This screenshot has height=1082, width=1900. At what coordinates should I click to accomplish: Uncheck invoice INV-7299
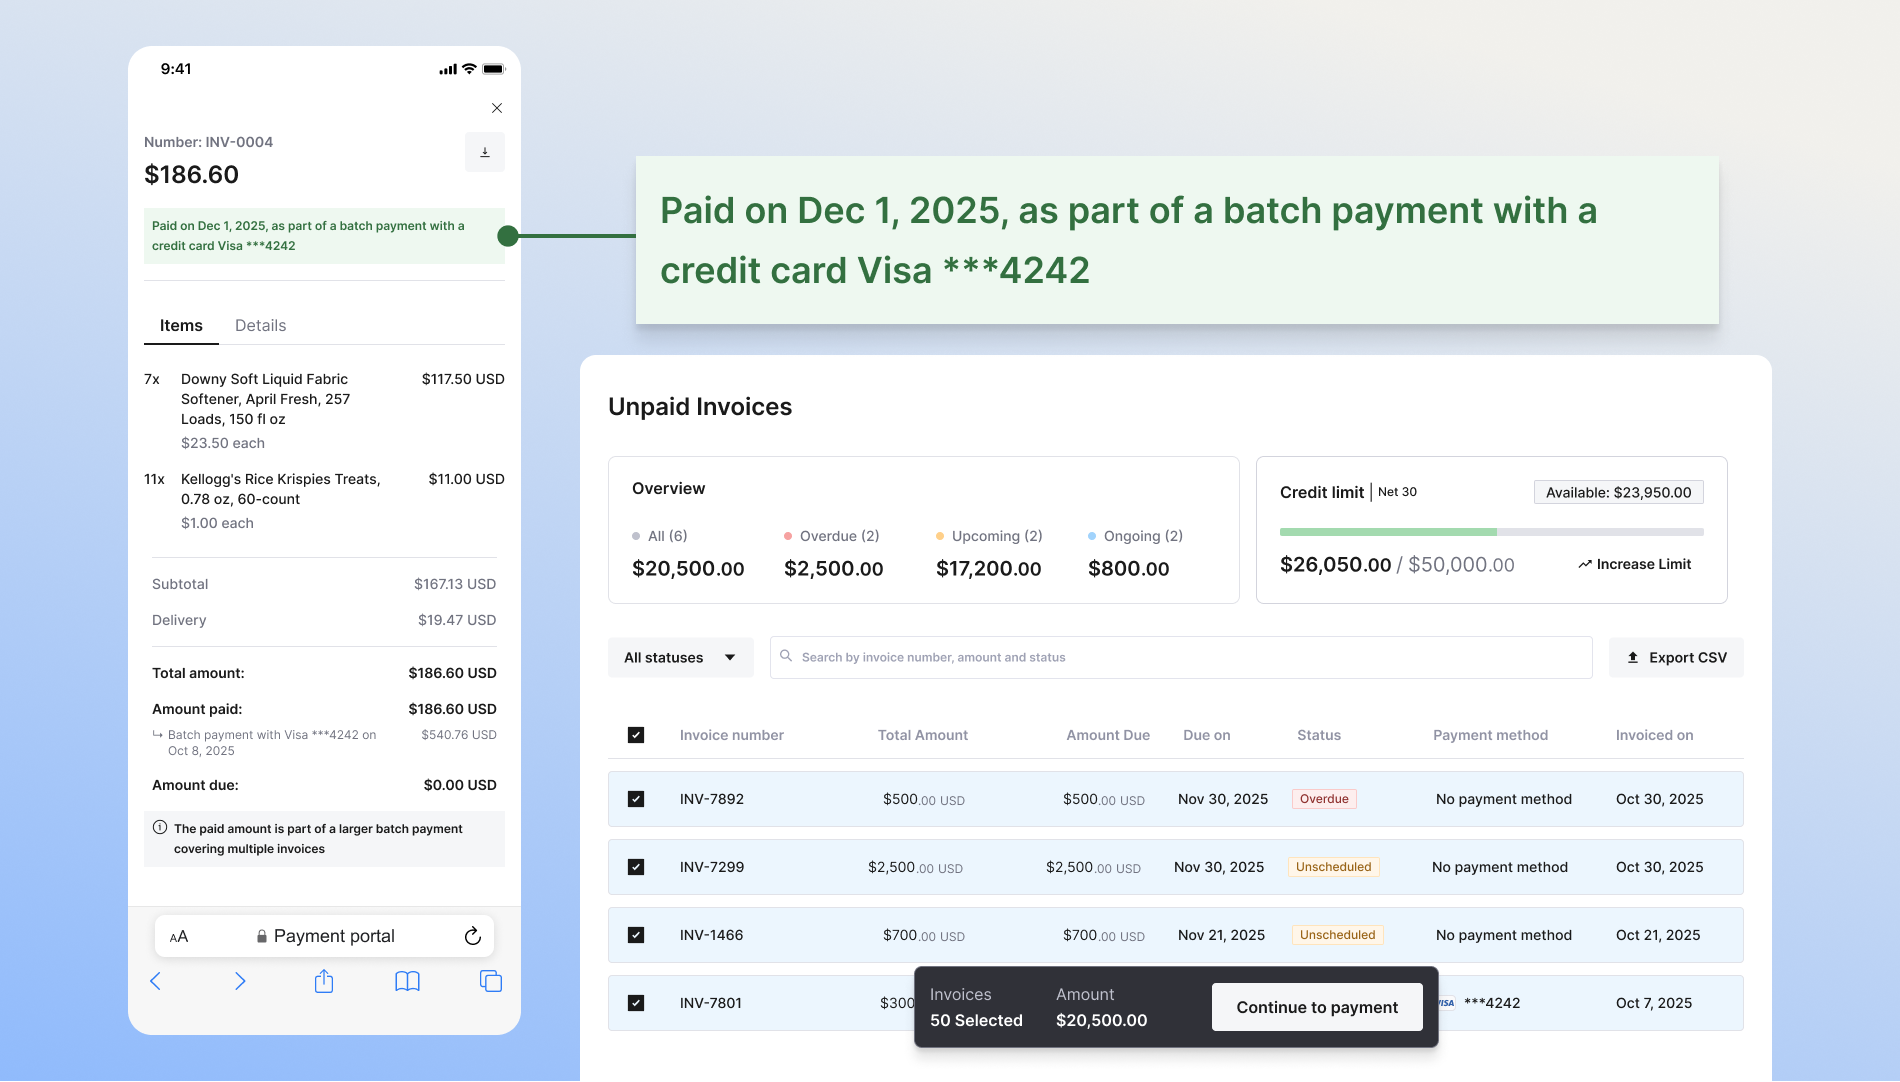coord(636,867)
